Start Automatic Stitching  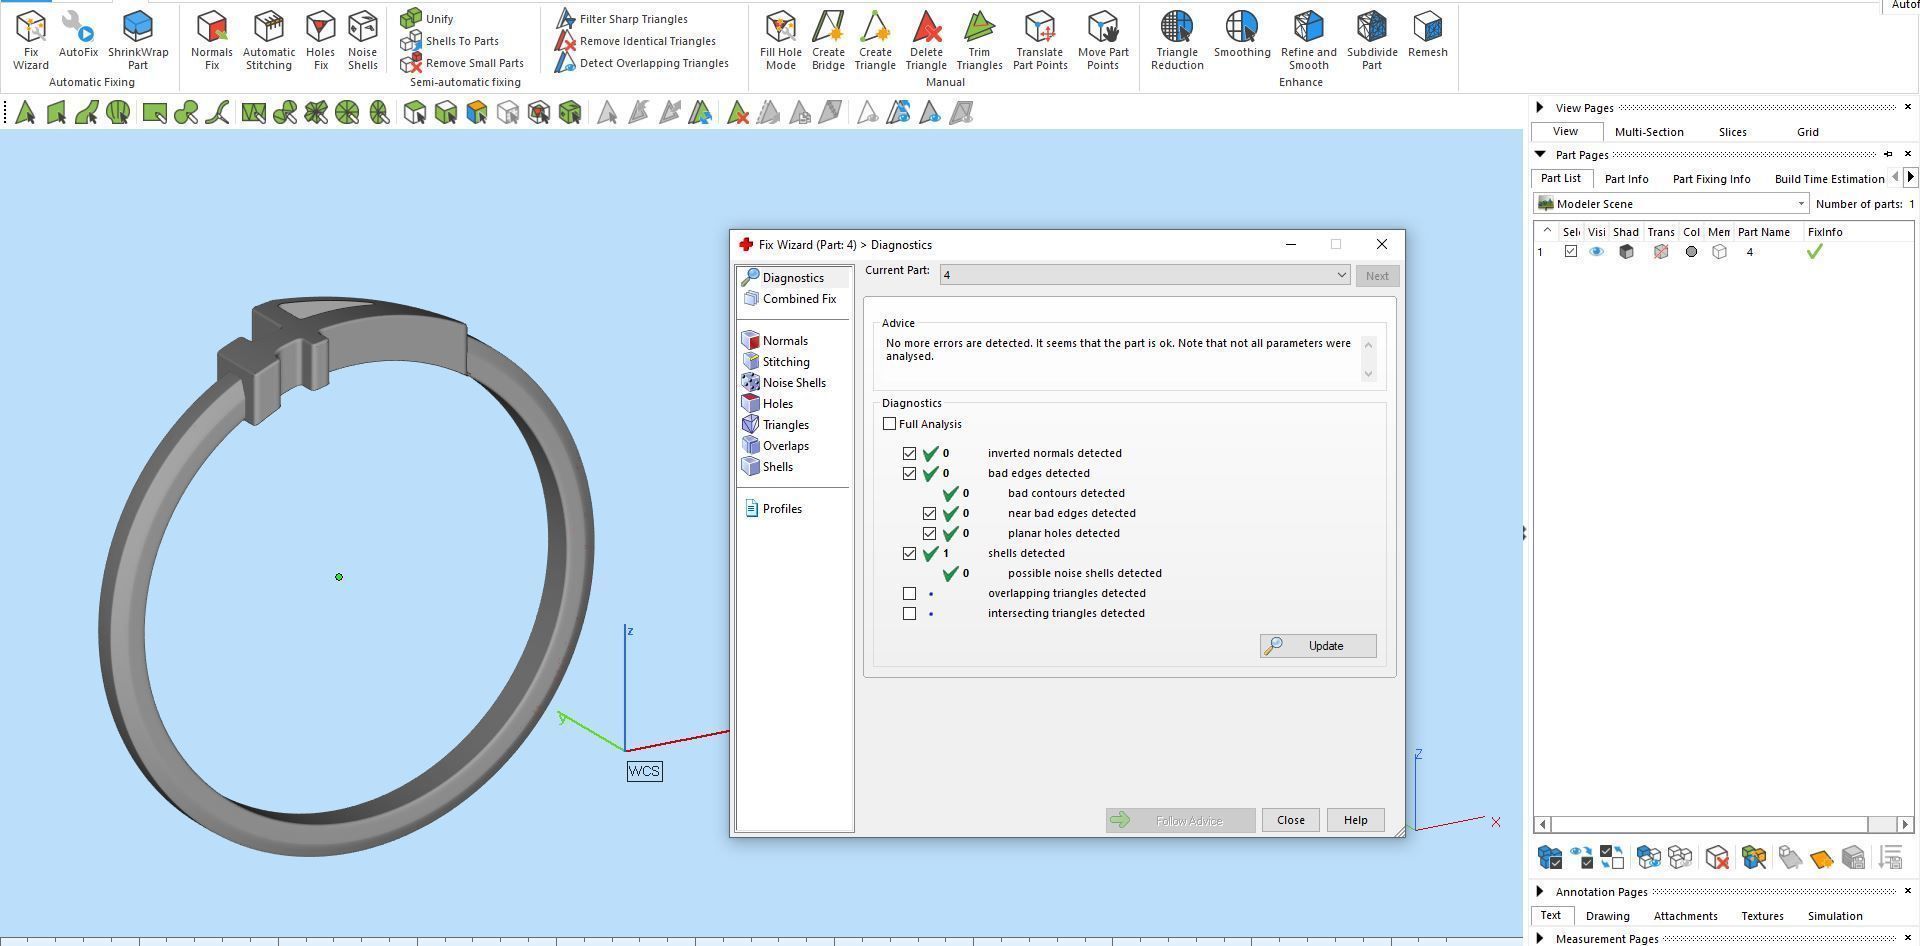269,40
